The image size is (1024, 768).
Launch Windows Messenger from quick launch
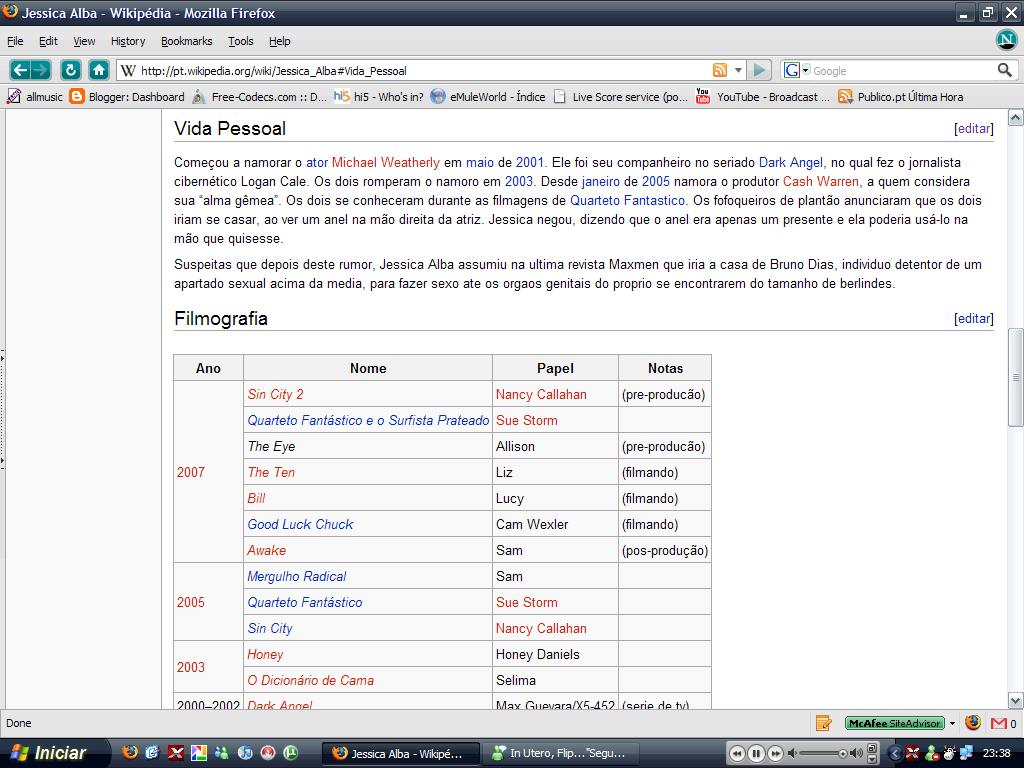click(222, 752)
